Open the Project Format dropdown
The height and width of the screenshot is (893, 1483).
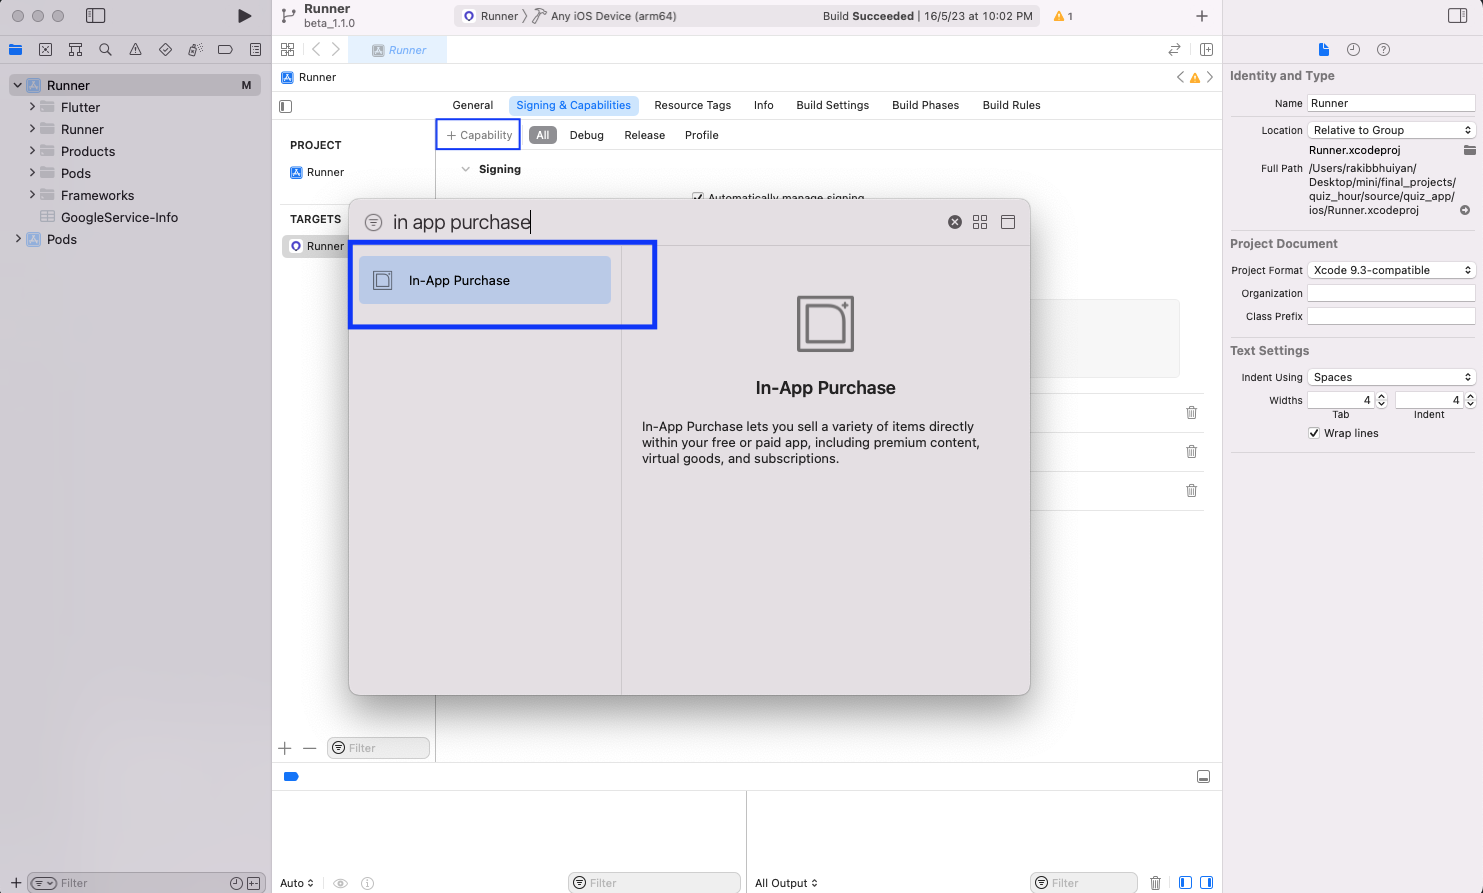(1391, 270)
